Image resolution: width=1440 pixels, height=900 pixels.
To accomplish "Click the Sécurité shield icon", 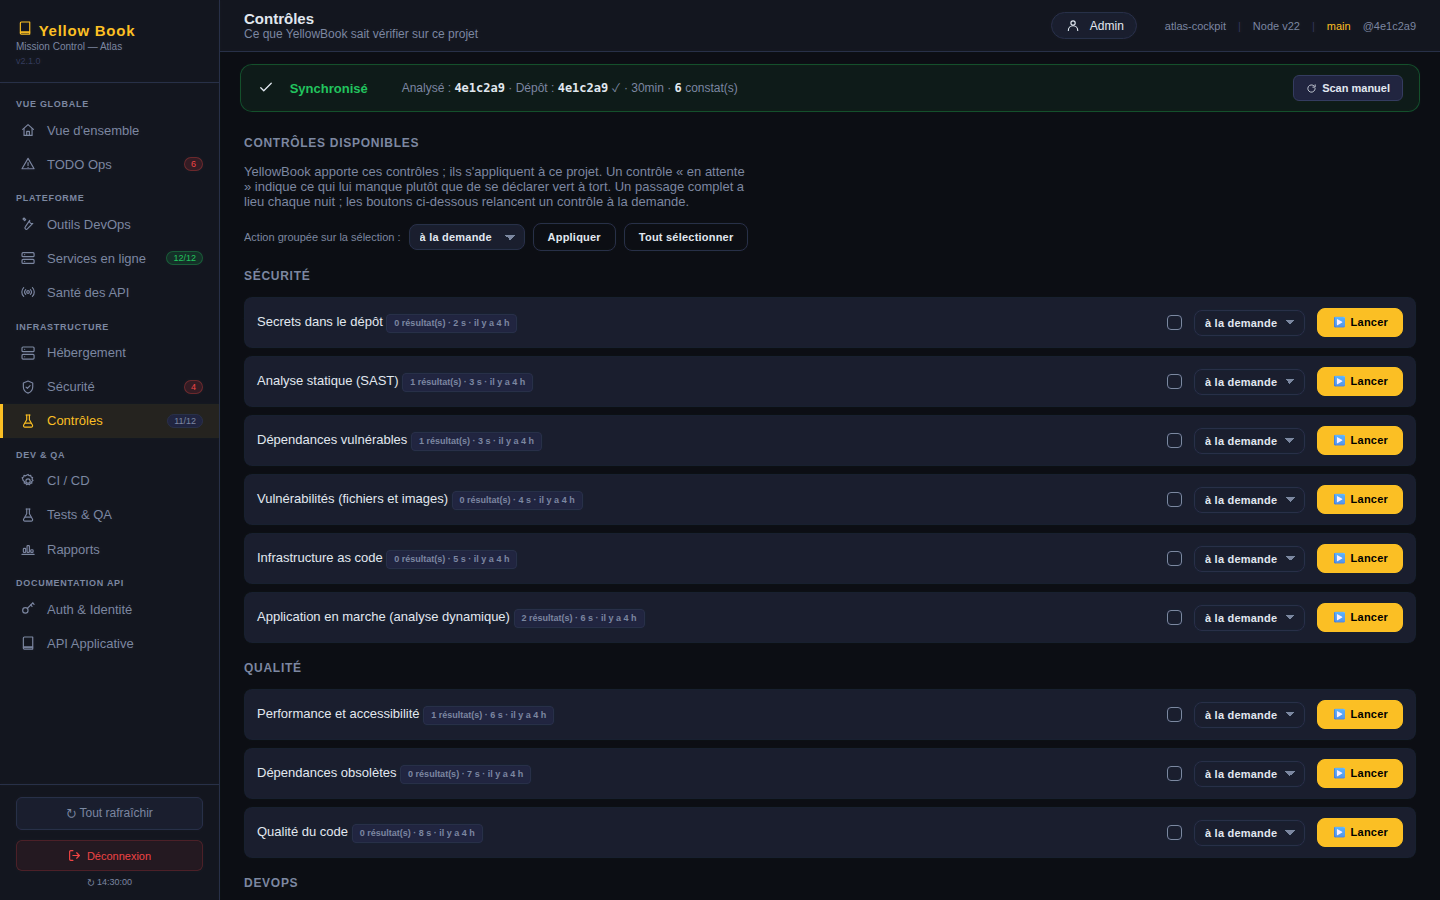I will (x=28, y=387).
